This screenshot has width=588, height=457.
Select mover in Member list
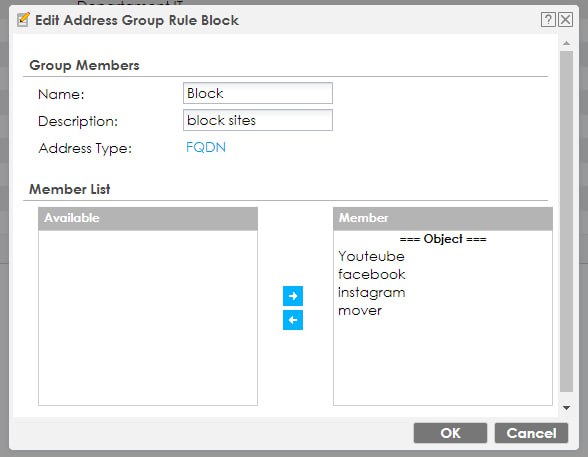[360, 311]
